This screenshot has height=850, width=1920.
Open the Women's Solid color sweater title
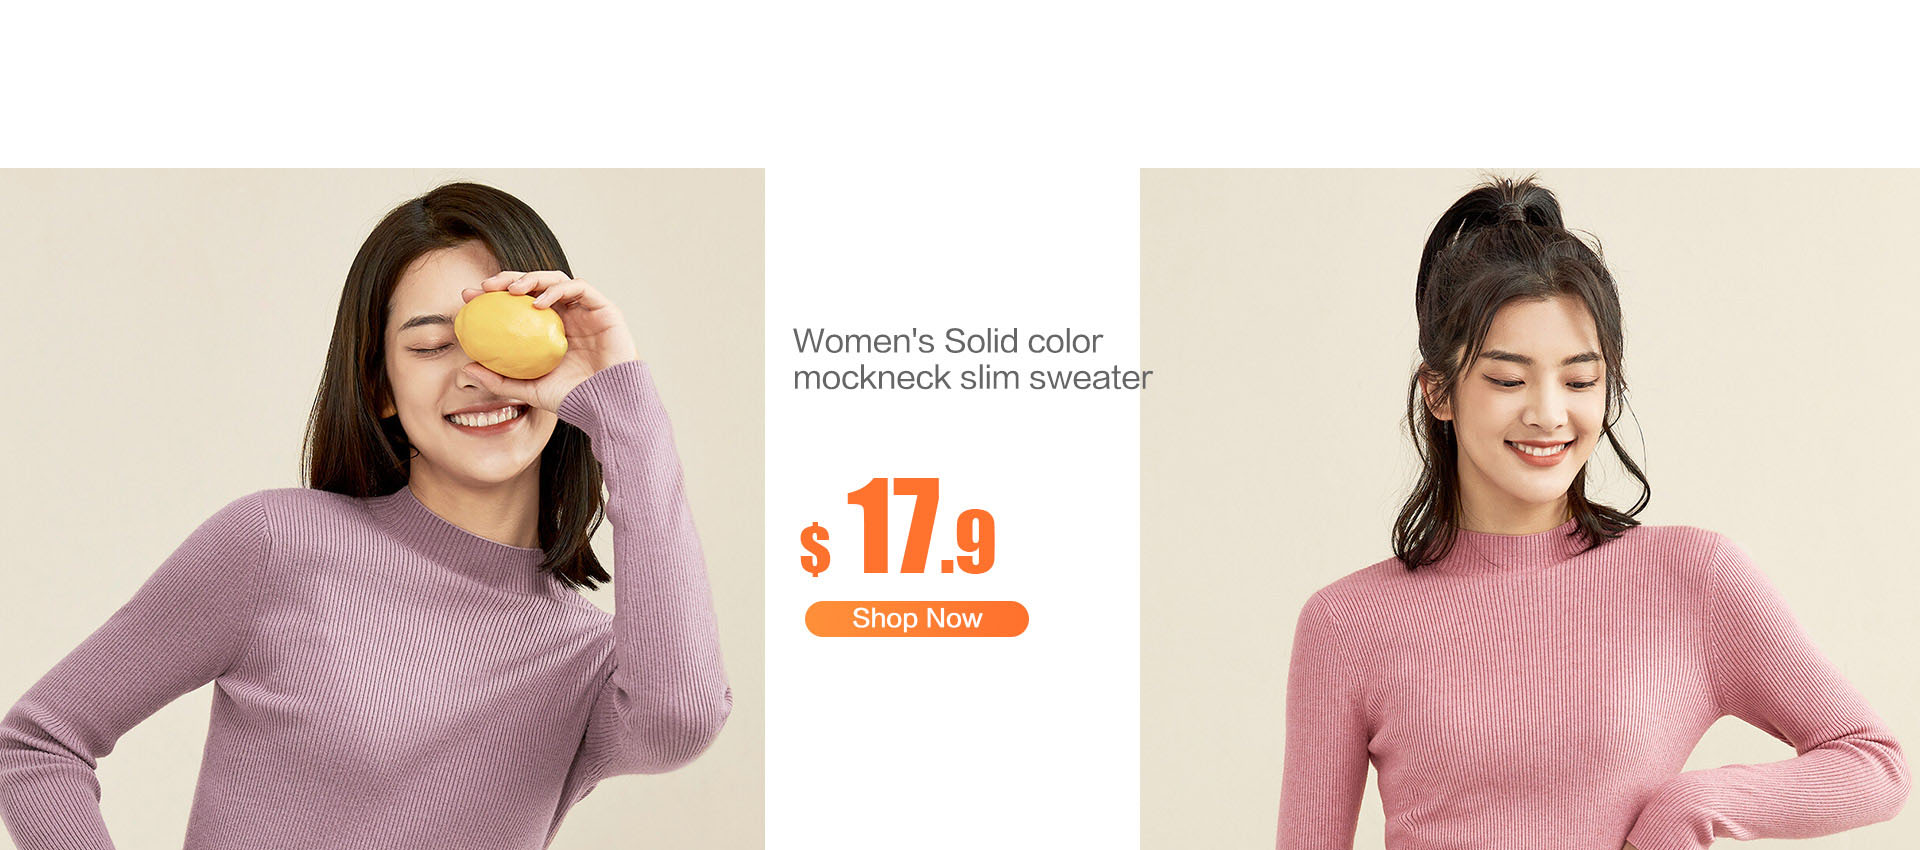(972, 359)
